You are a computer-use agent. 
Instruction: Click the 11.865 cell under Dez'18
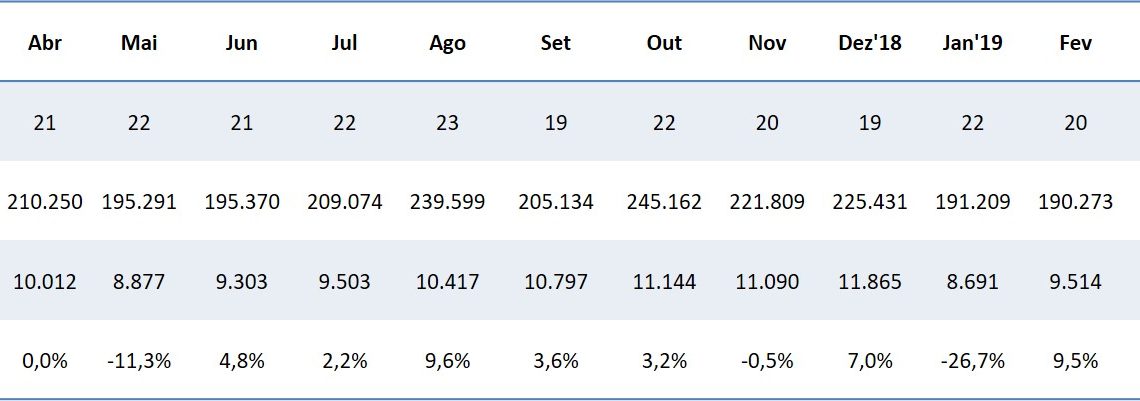point(870,282)
